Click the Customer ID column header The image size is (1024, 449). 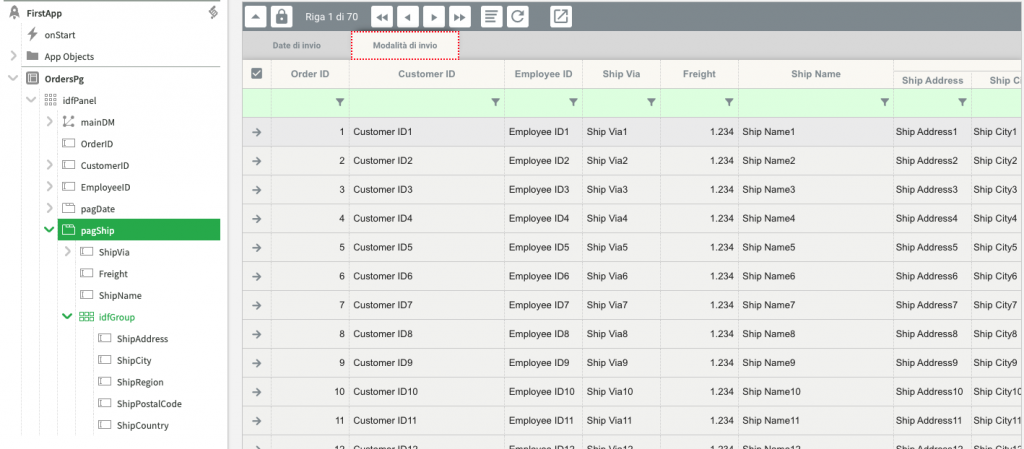[x=427, y=74]
